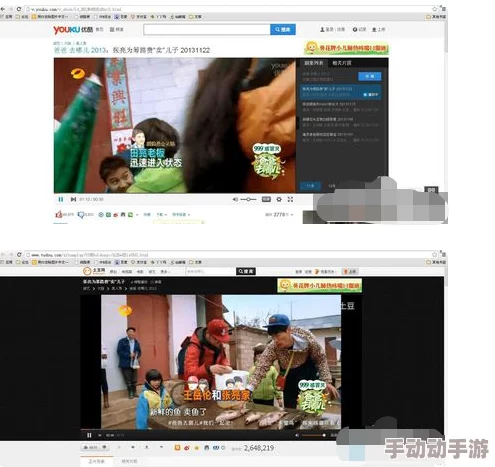Click blue search button on Youku

click(283, 30)
